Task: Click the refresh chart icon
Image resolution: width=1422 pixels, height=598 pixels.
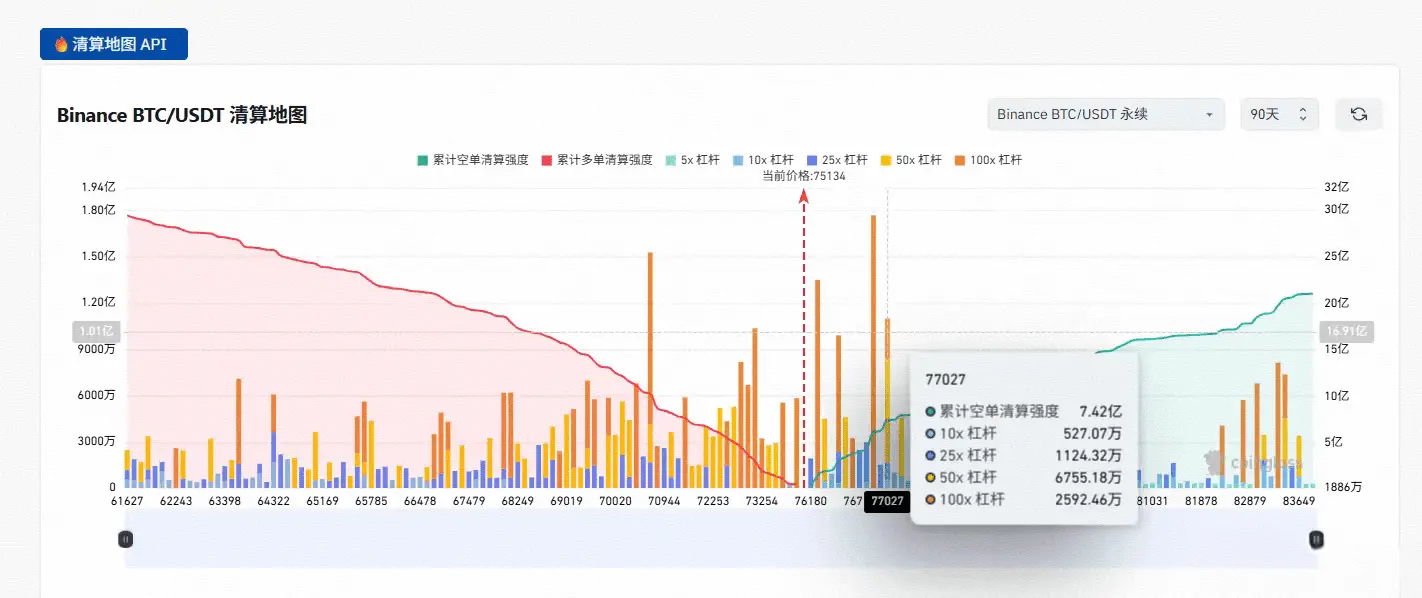Action: click(x=1358, y=114)
